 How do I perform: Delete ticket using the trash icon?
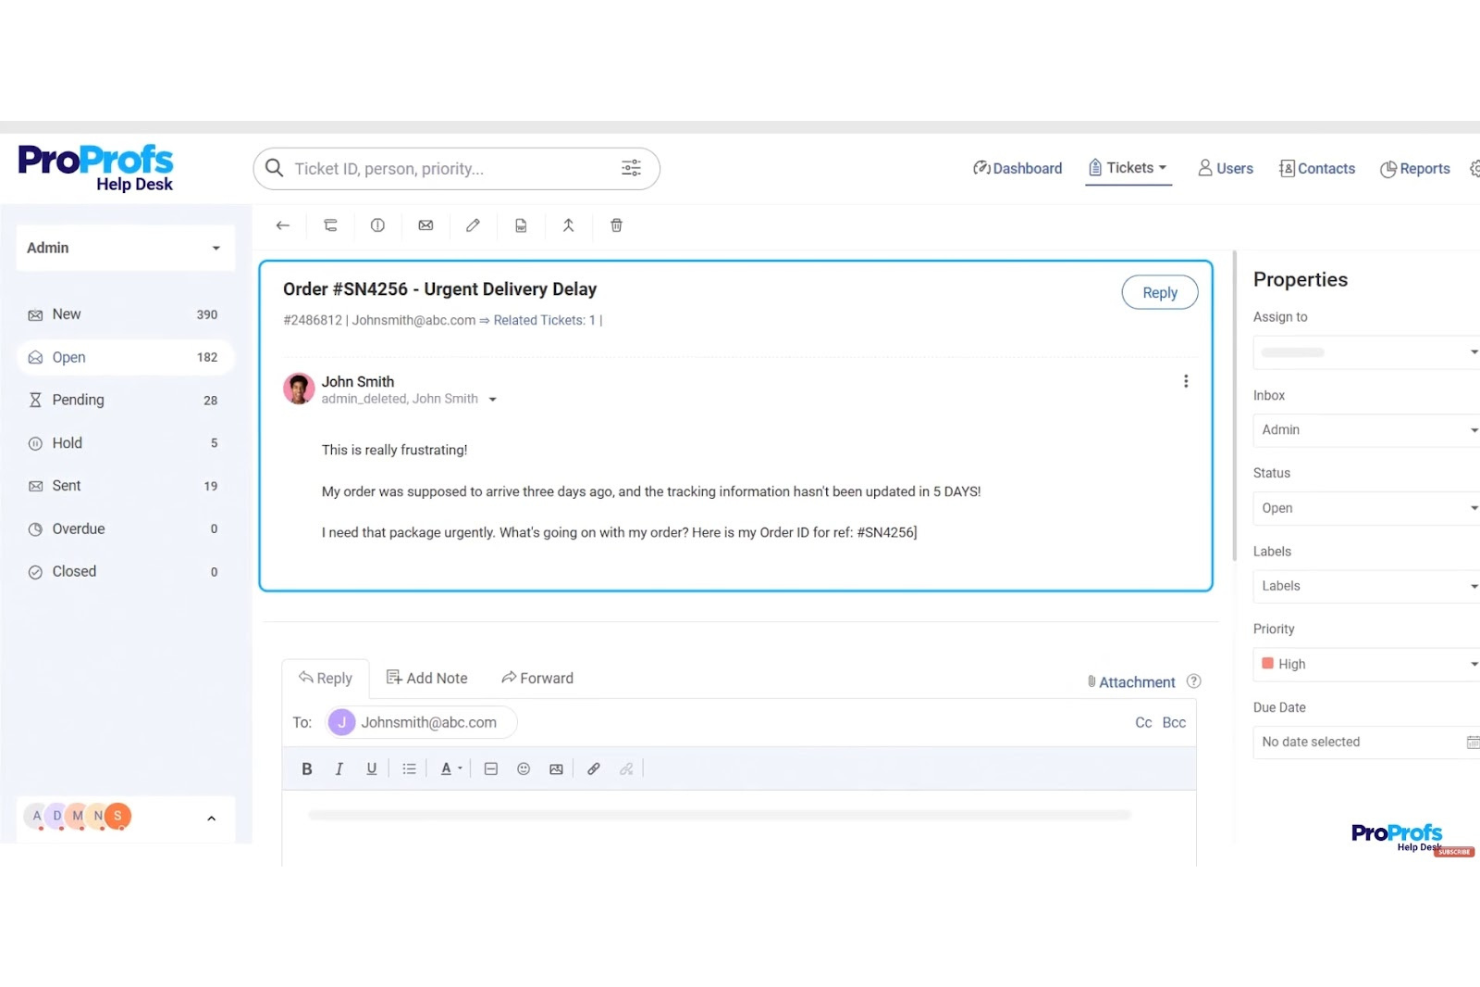pyautogui.click(x=616, y=225)
